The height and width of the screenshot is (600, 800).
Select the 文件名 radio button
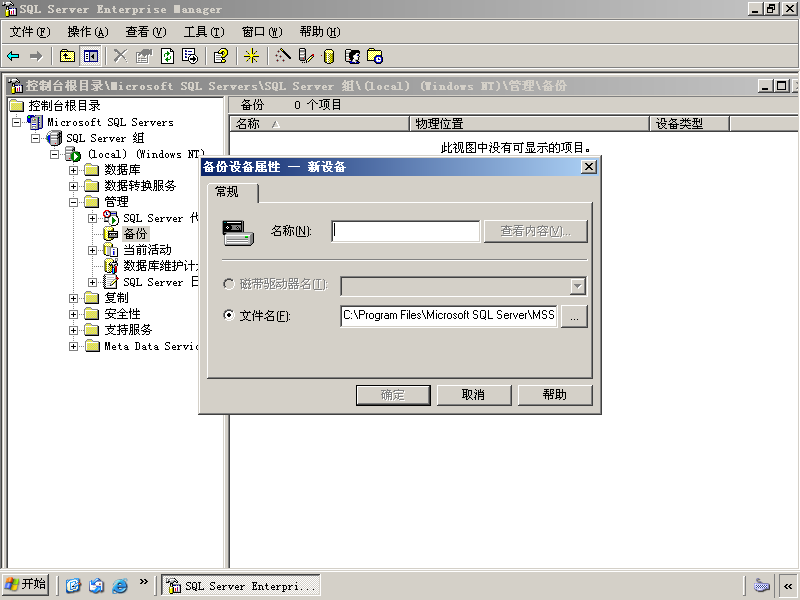[x=229, y=315]
